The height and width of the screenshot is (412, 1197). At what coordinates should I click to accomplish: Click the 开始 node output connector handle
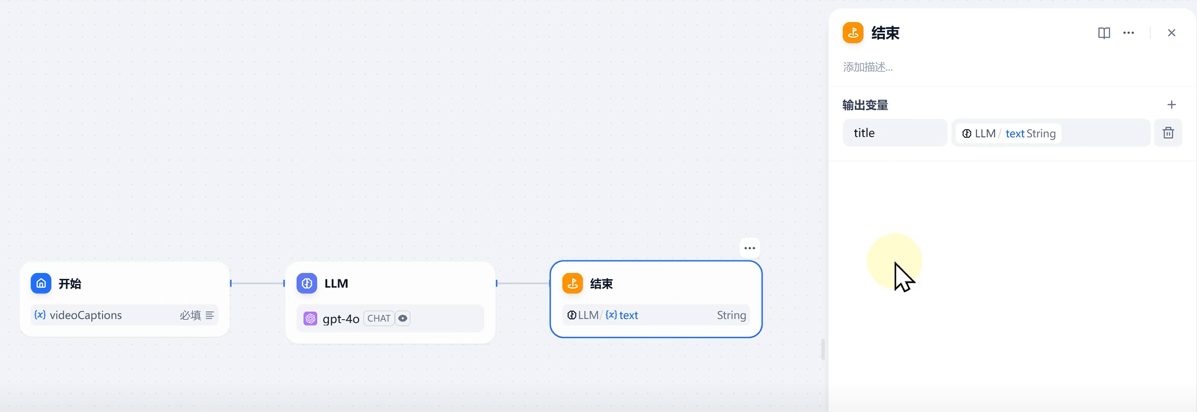click(x=231, y=283)
